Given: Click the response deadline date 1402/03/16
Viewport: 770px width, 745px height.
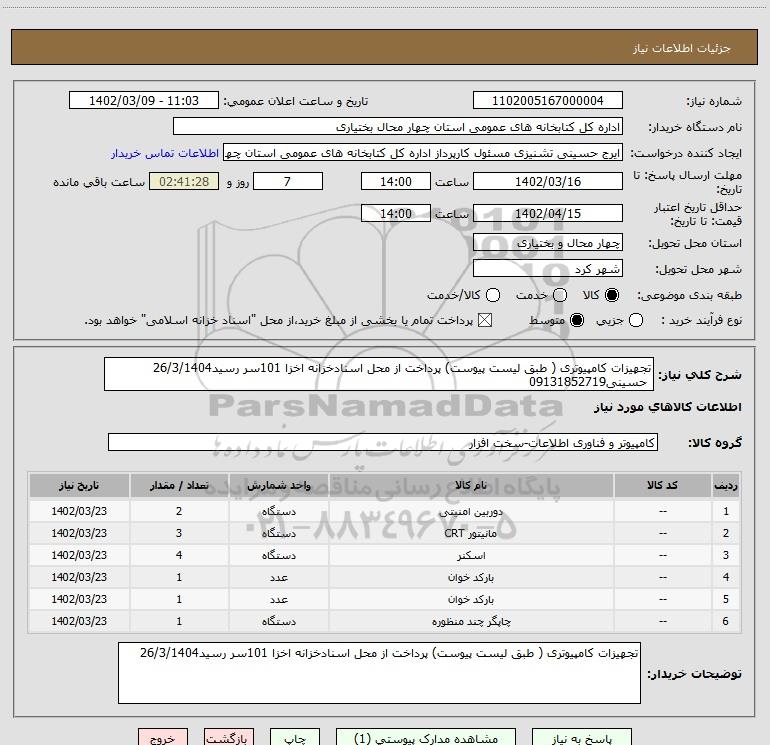Looking at the screenshot, I should click(548, 181).
